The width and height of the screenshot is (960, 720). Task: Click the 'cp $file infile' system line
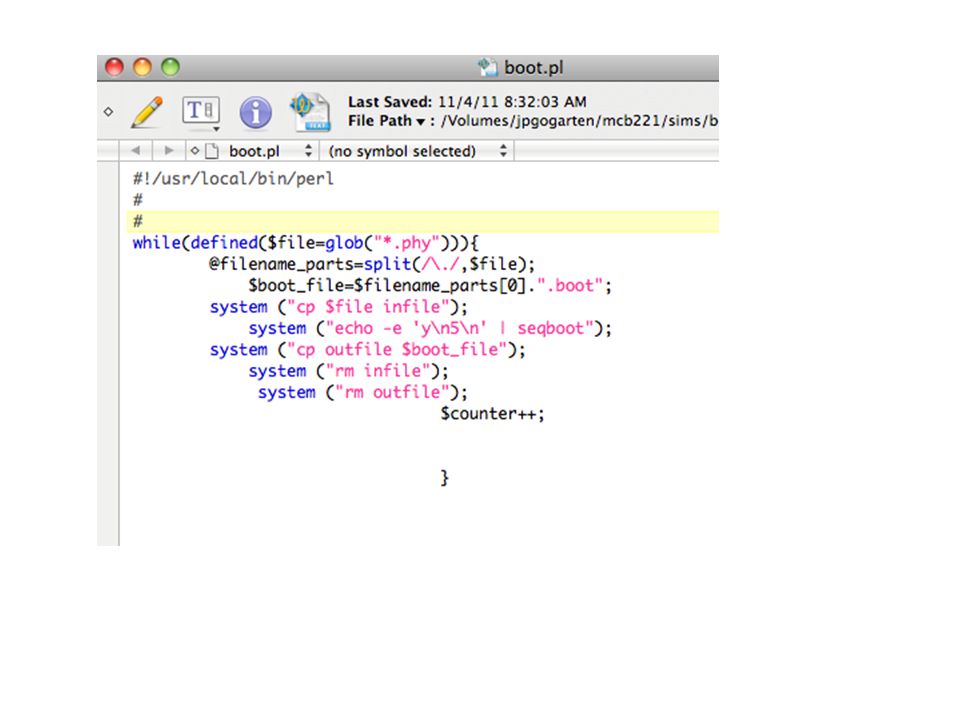[x=339, y=307]
